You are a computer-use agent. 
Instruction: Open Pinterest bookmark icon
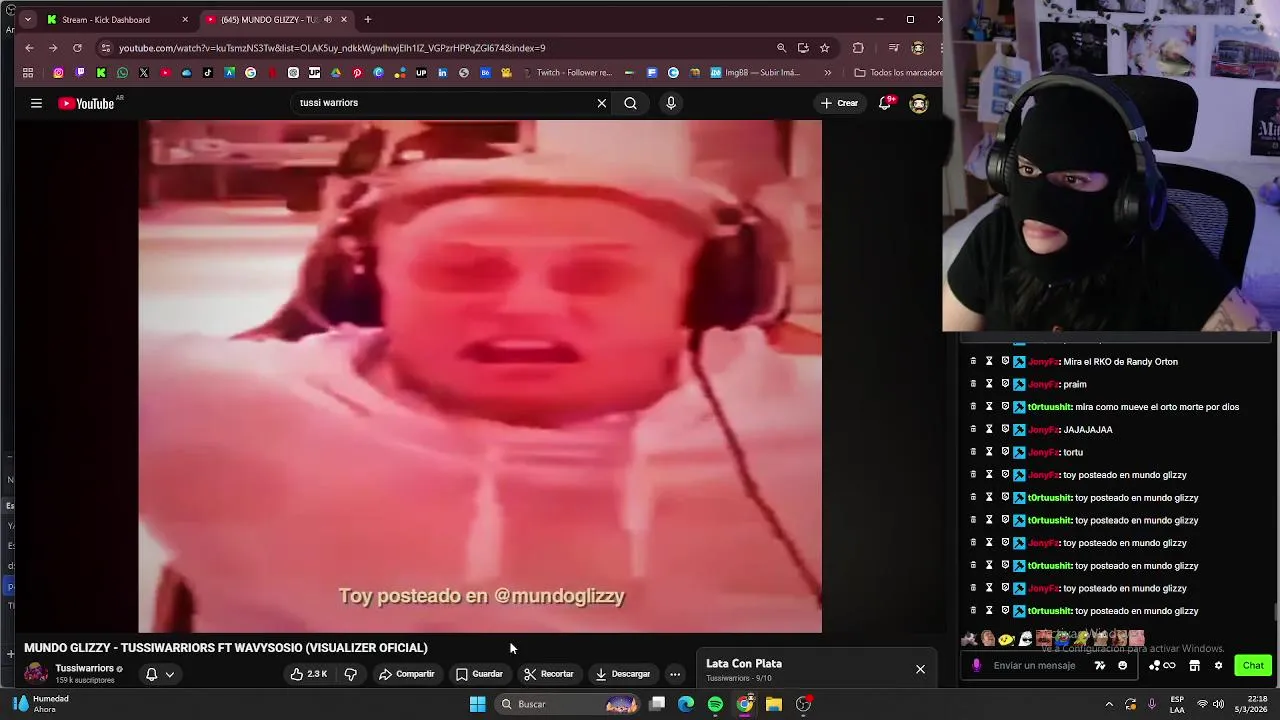pyautogui.click(x=357, y=73)
